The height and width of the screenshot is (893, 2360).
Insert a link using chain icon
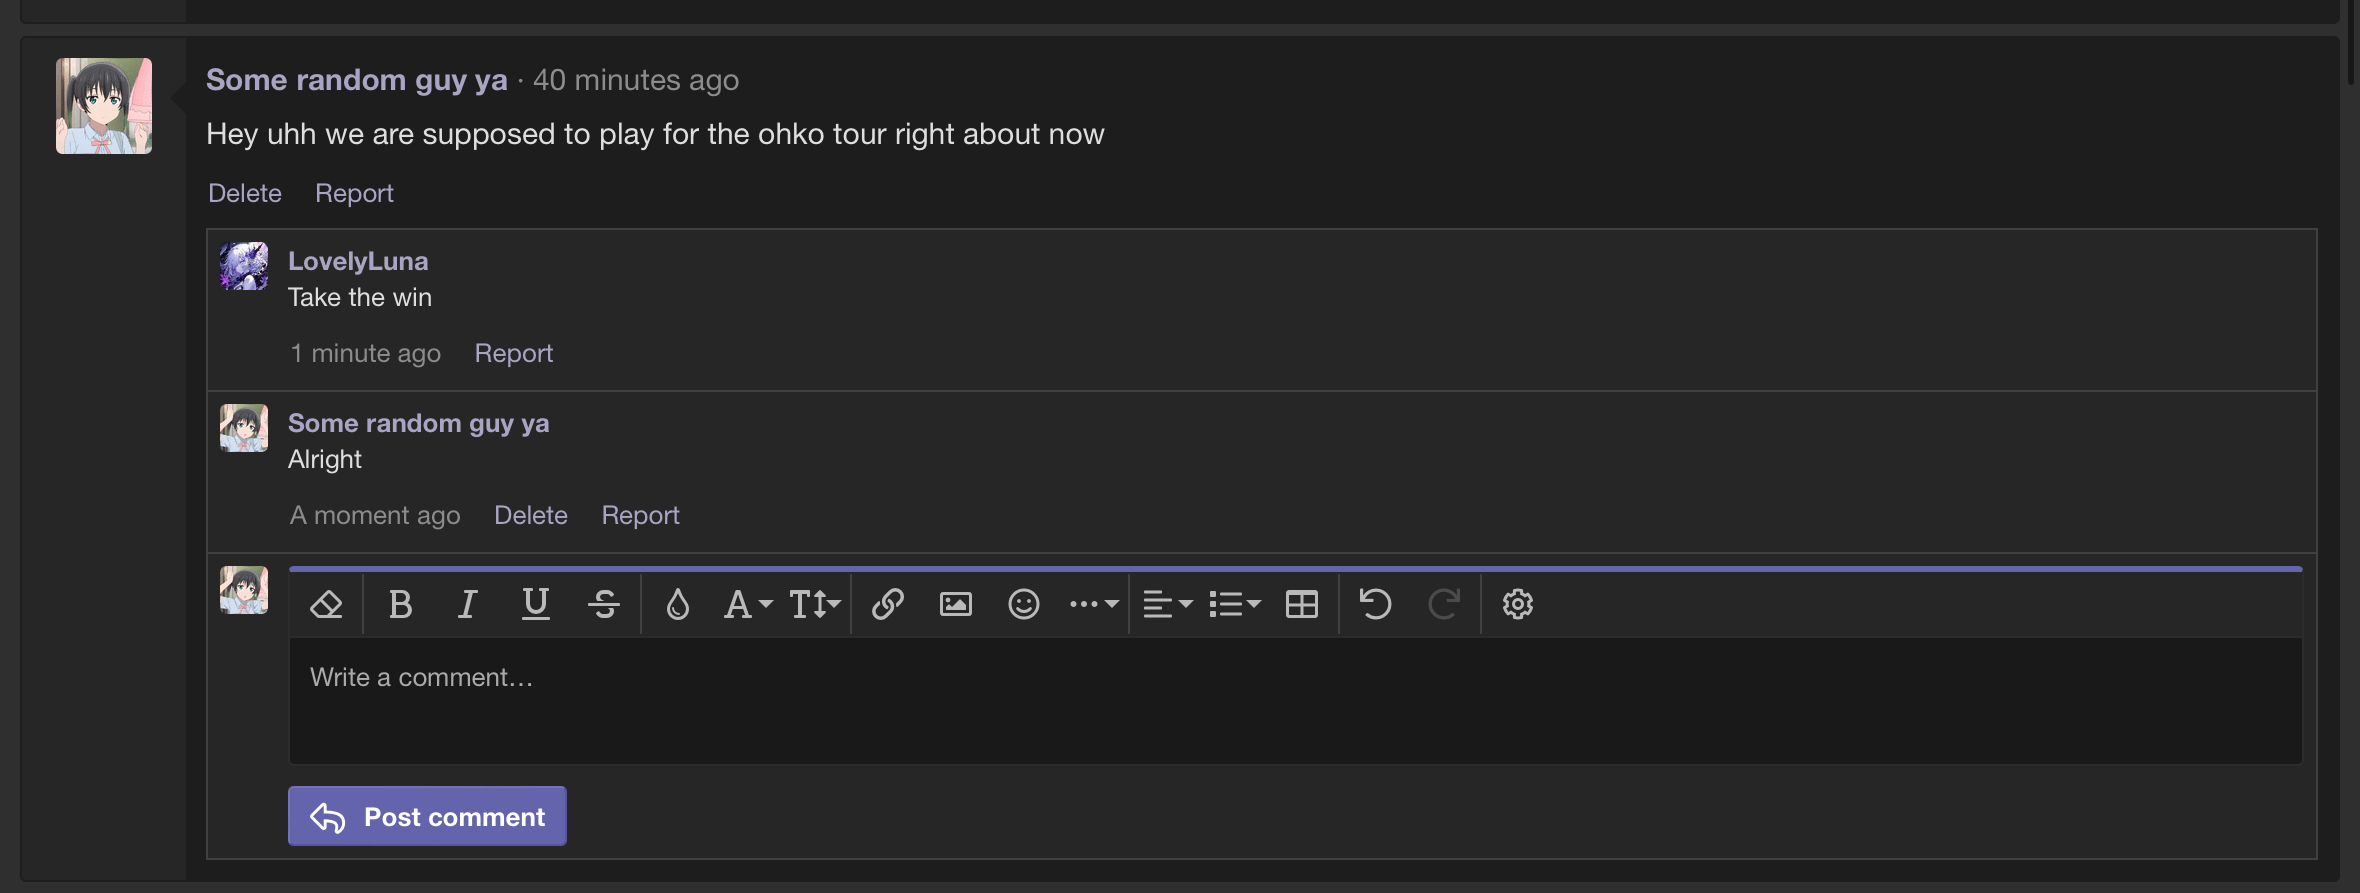click(888, 604)
